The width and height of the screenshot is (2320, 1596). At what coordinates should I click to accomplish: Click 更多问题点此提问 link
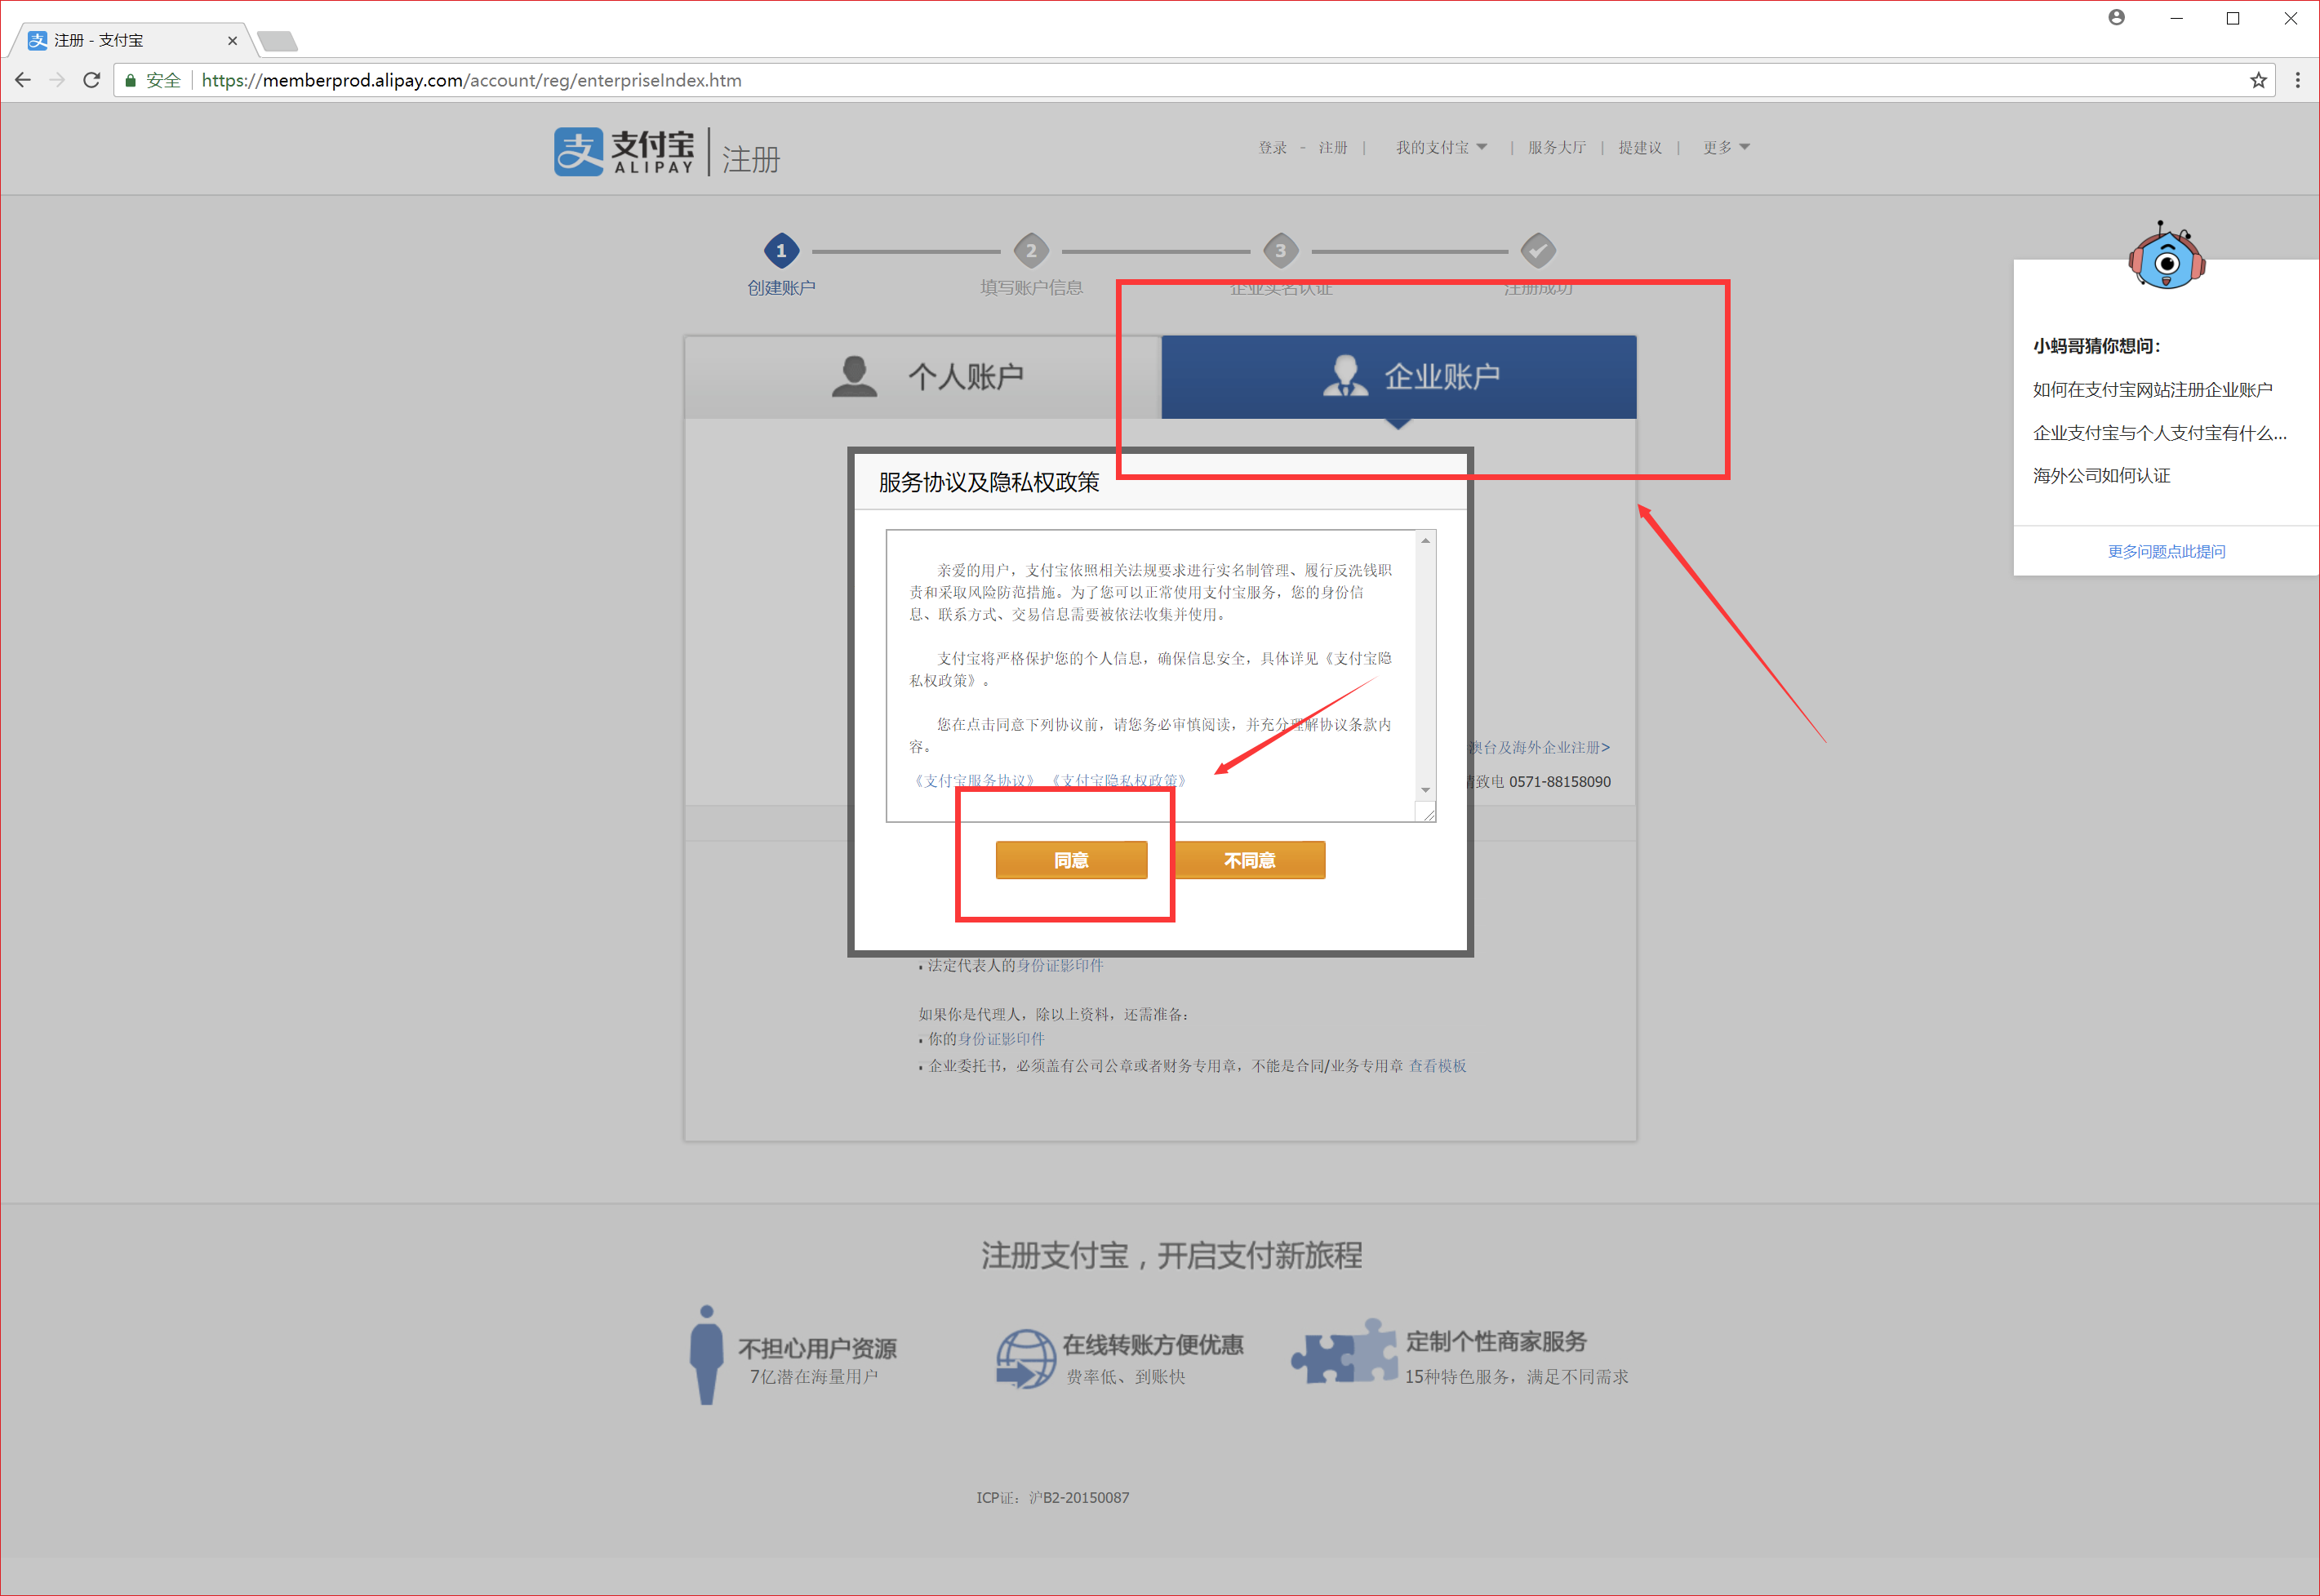pyautogui.click(x=2166, y=551)
